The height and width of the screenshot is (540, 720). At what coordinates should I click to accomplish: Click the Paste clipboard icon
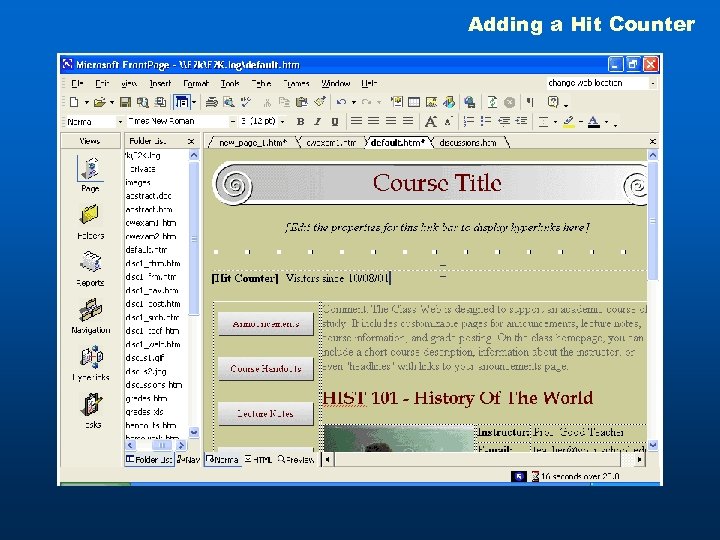(302, 102)
